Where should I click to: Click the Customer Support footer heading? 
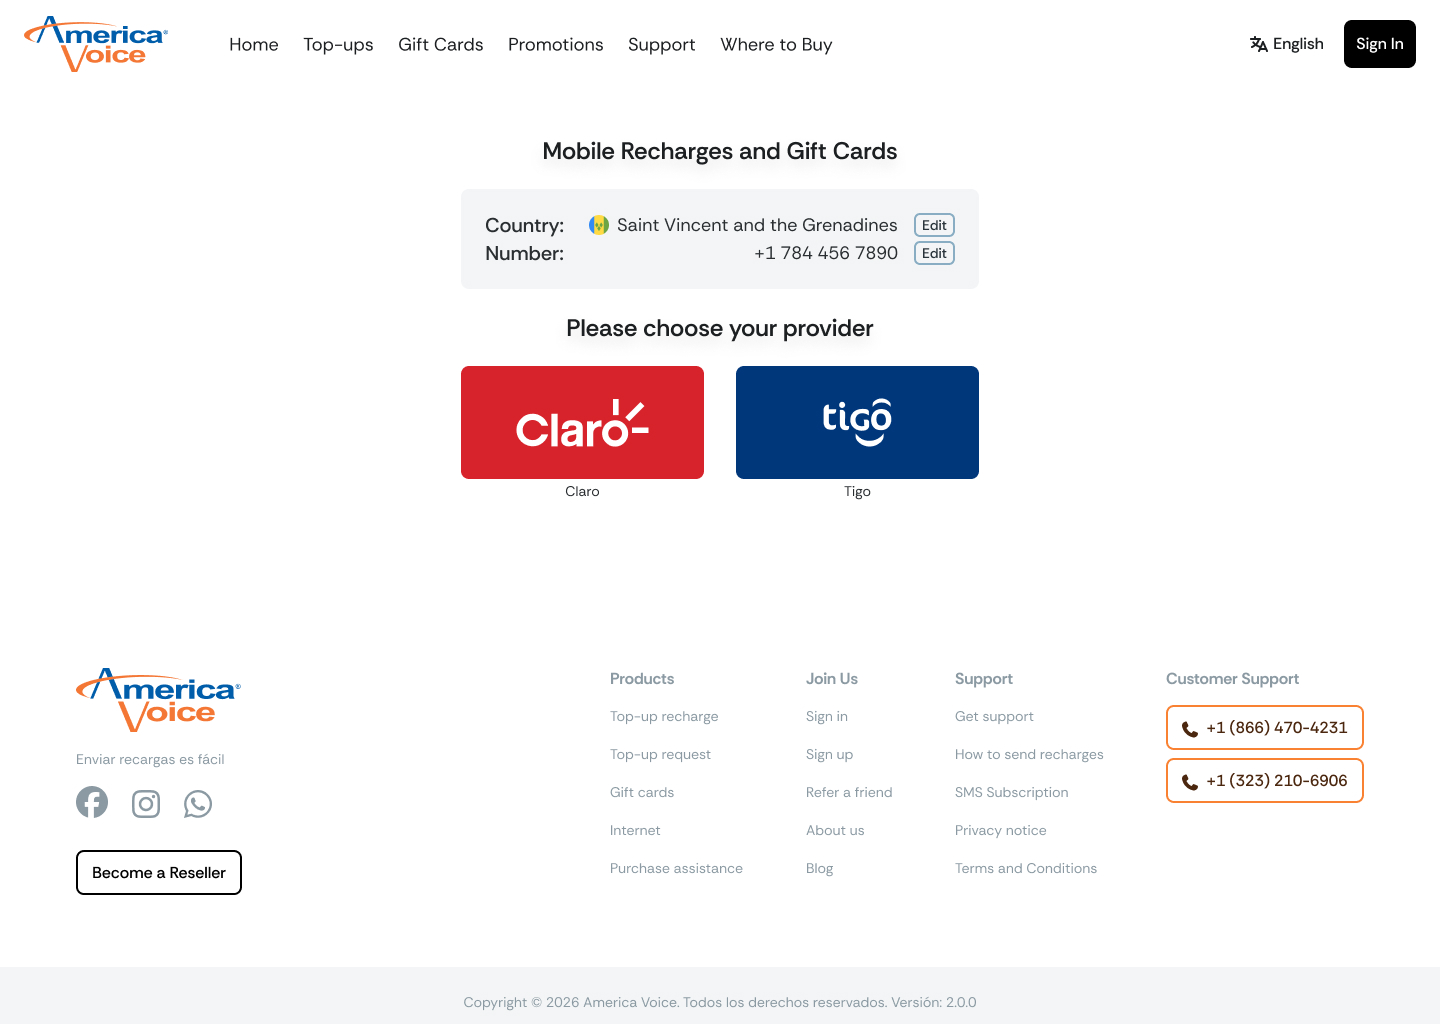click(x=1232, y=678)
